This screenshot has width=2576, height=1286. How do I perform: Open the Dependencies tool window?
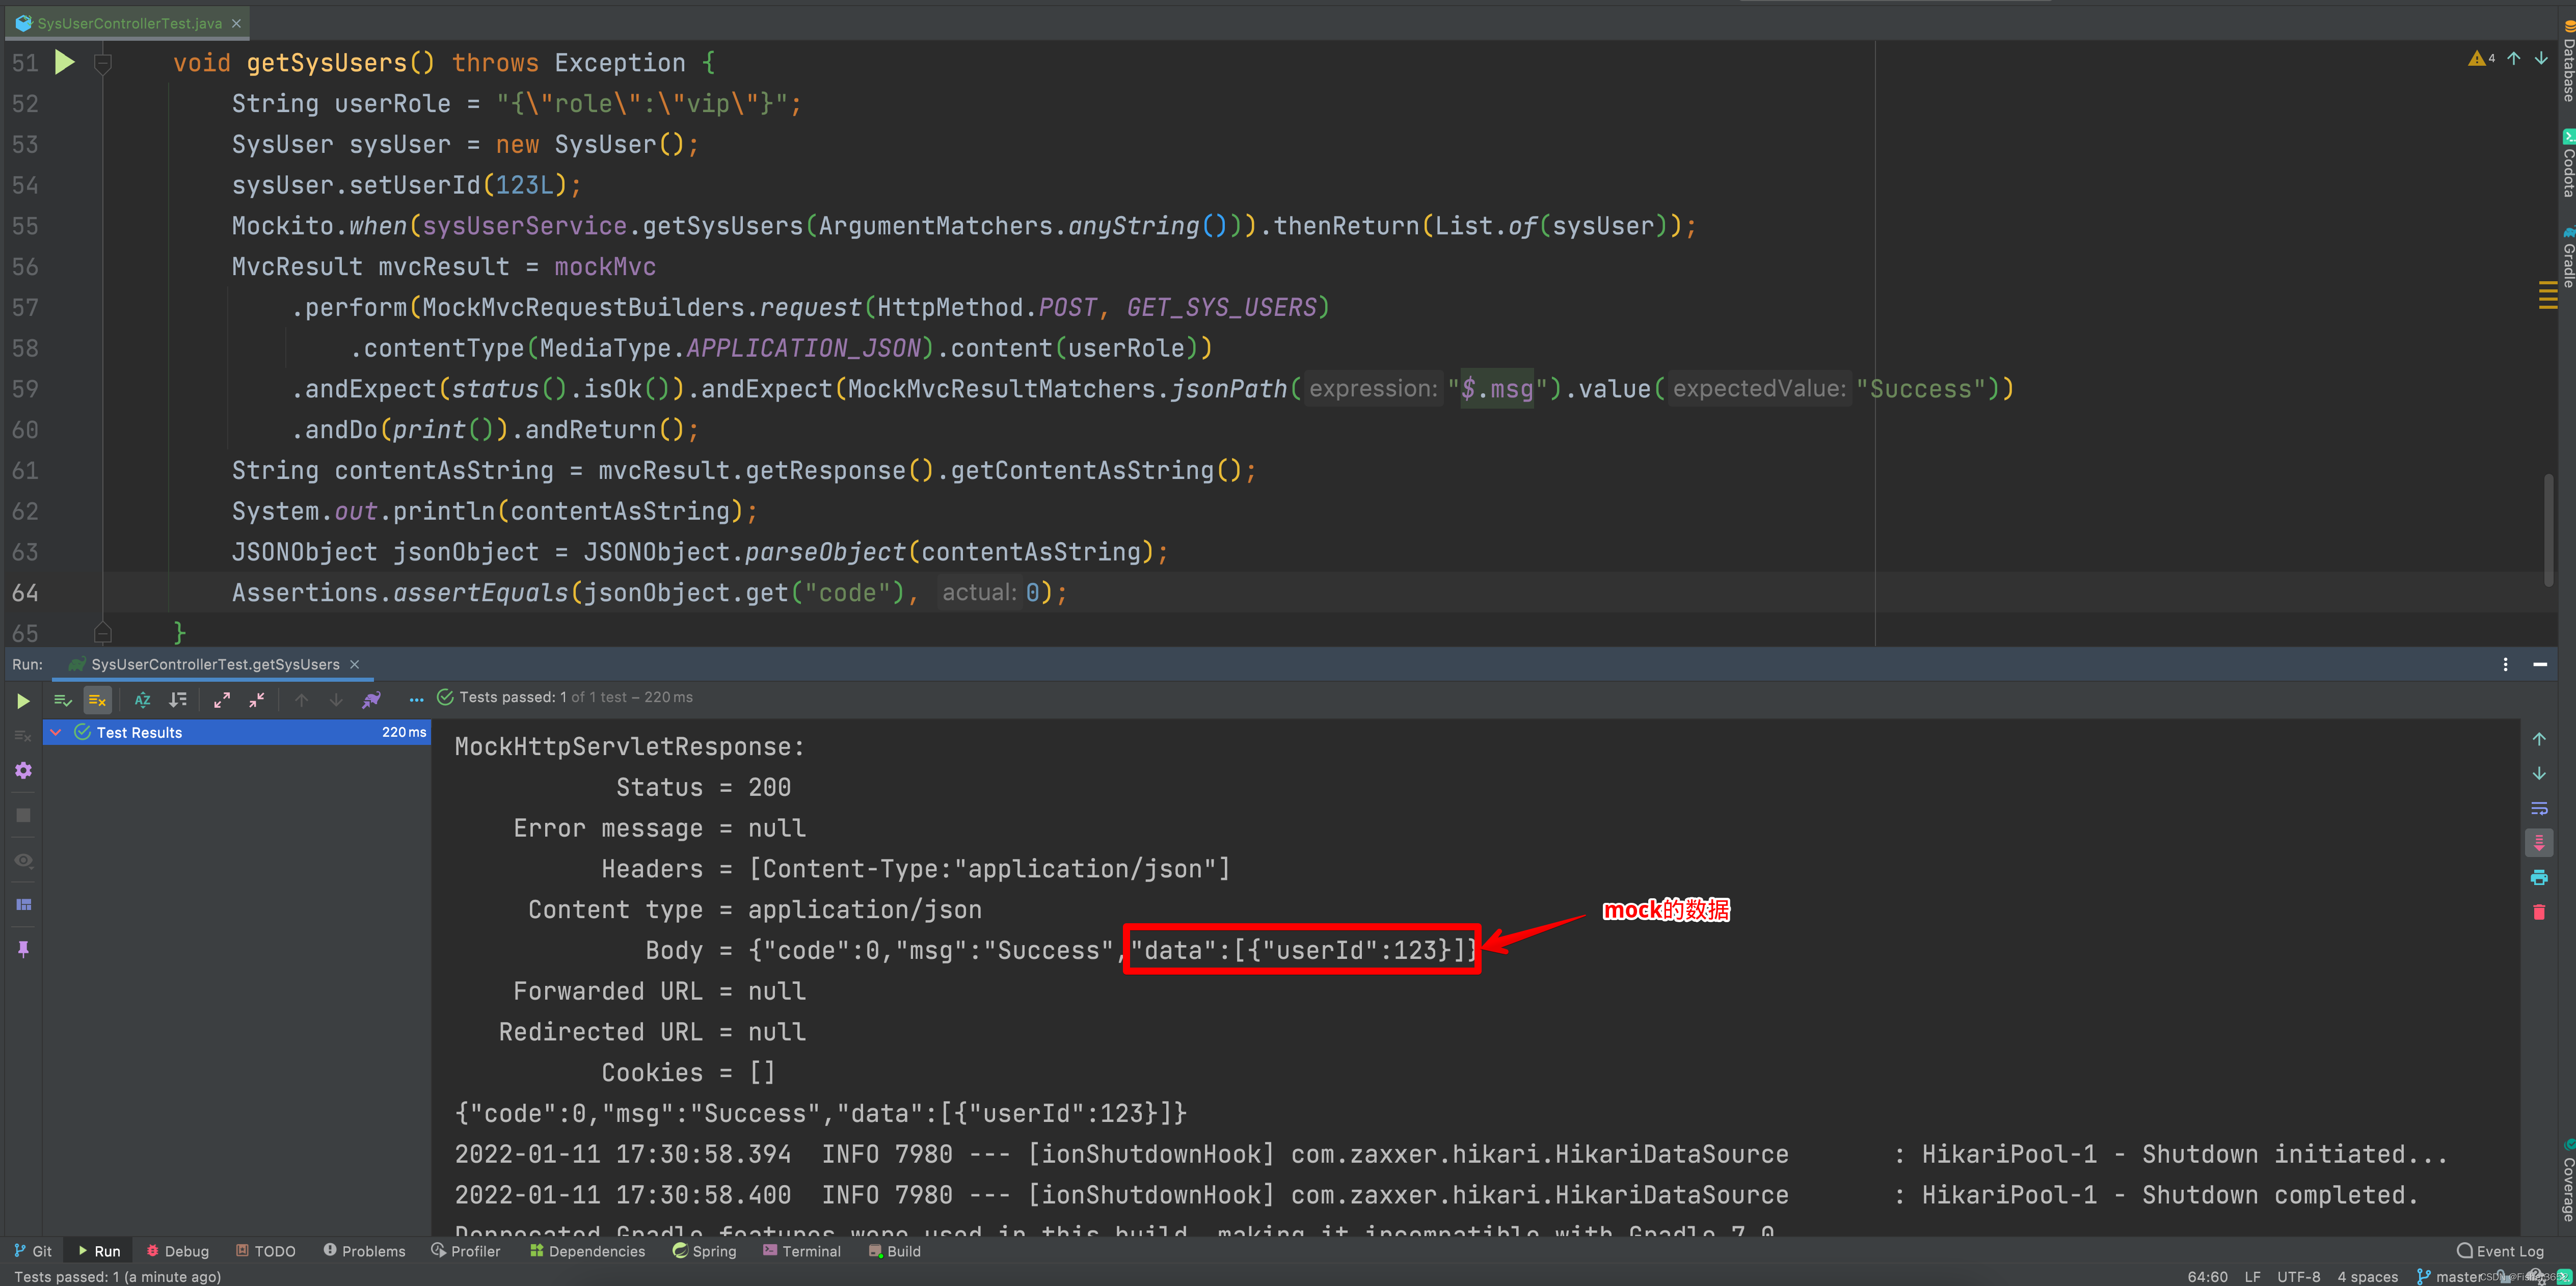point(587,1250)
